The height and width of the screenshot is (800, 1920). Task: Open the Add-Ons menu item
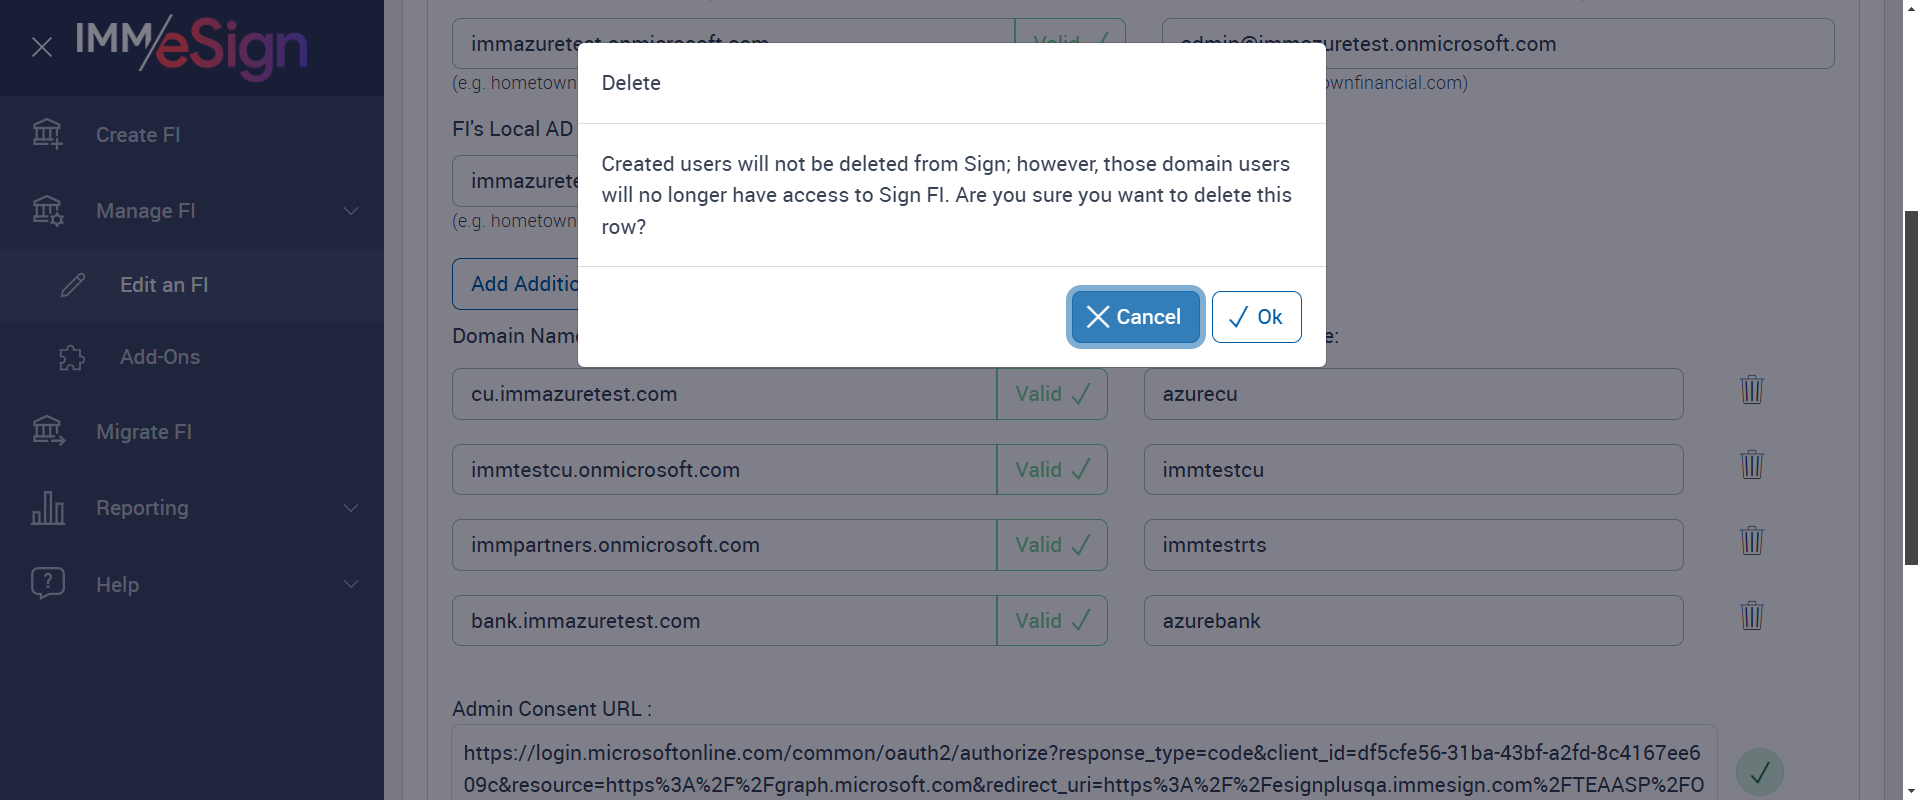[x=160, y=357]
